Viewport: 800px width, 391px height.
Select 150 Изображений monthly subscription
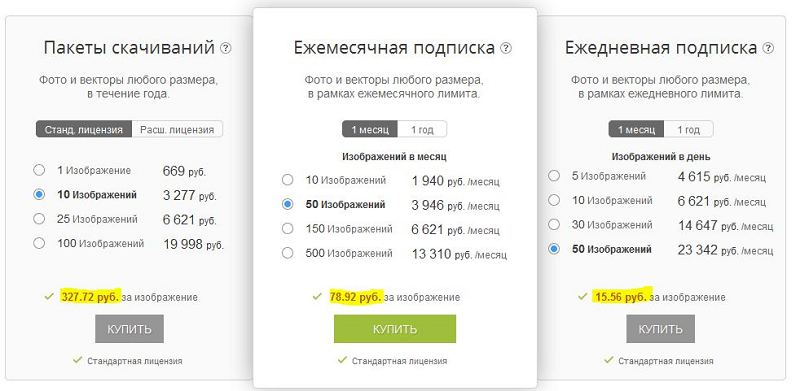pos(288,229)
